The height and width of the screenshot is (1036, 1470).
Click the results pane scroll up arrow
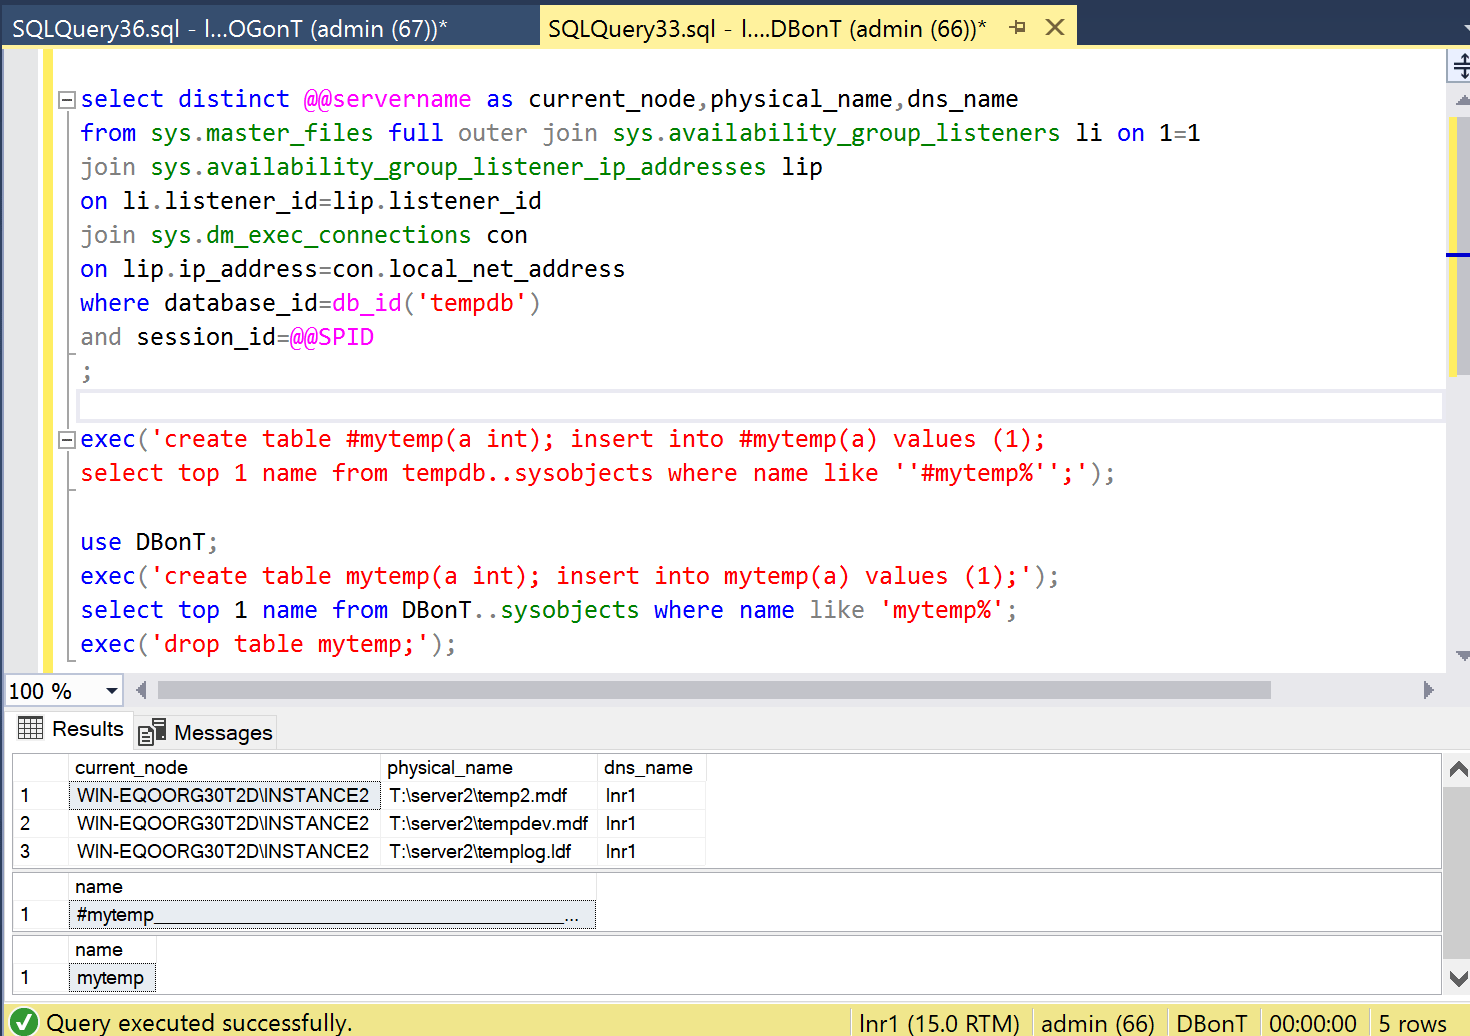click(x=1458, y=769)
